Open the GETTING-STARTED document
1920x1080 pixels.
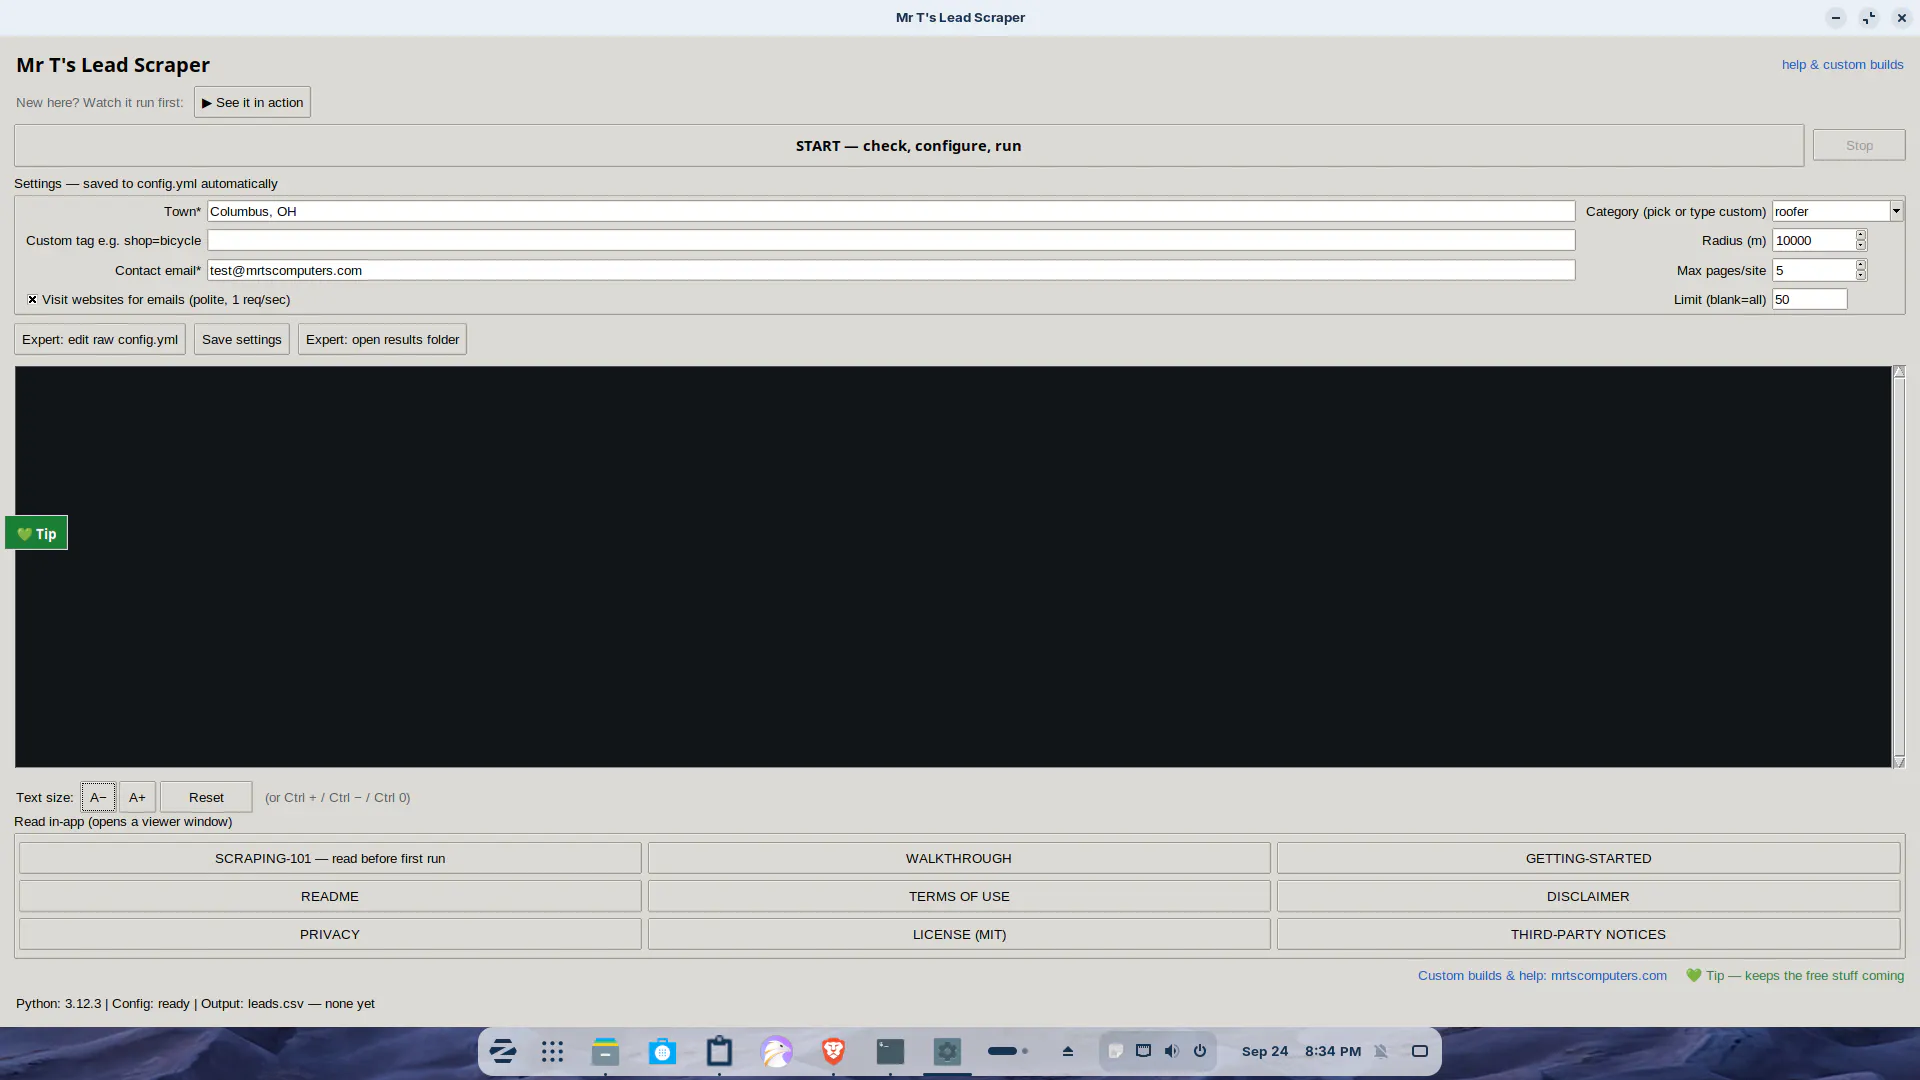pyautogui.click(x=1588, y=858)
